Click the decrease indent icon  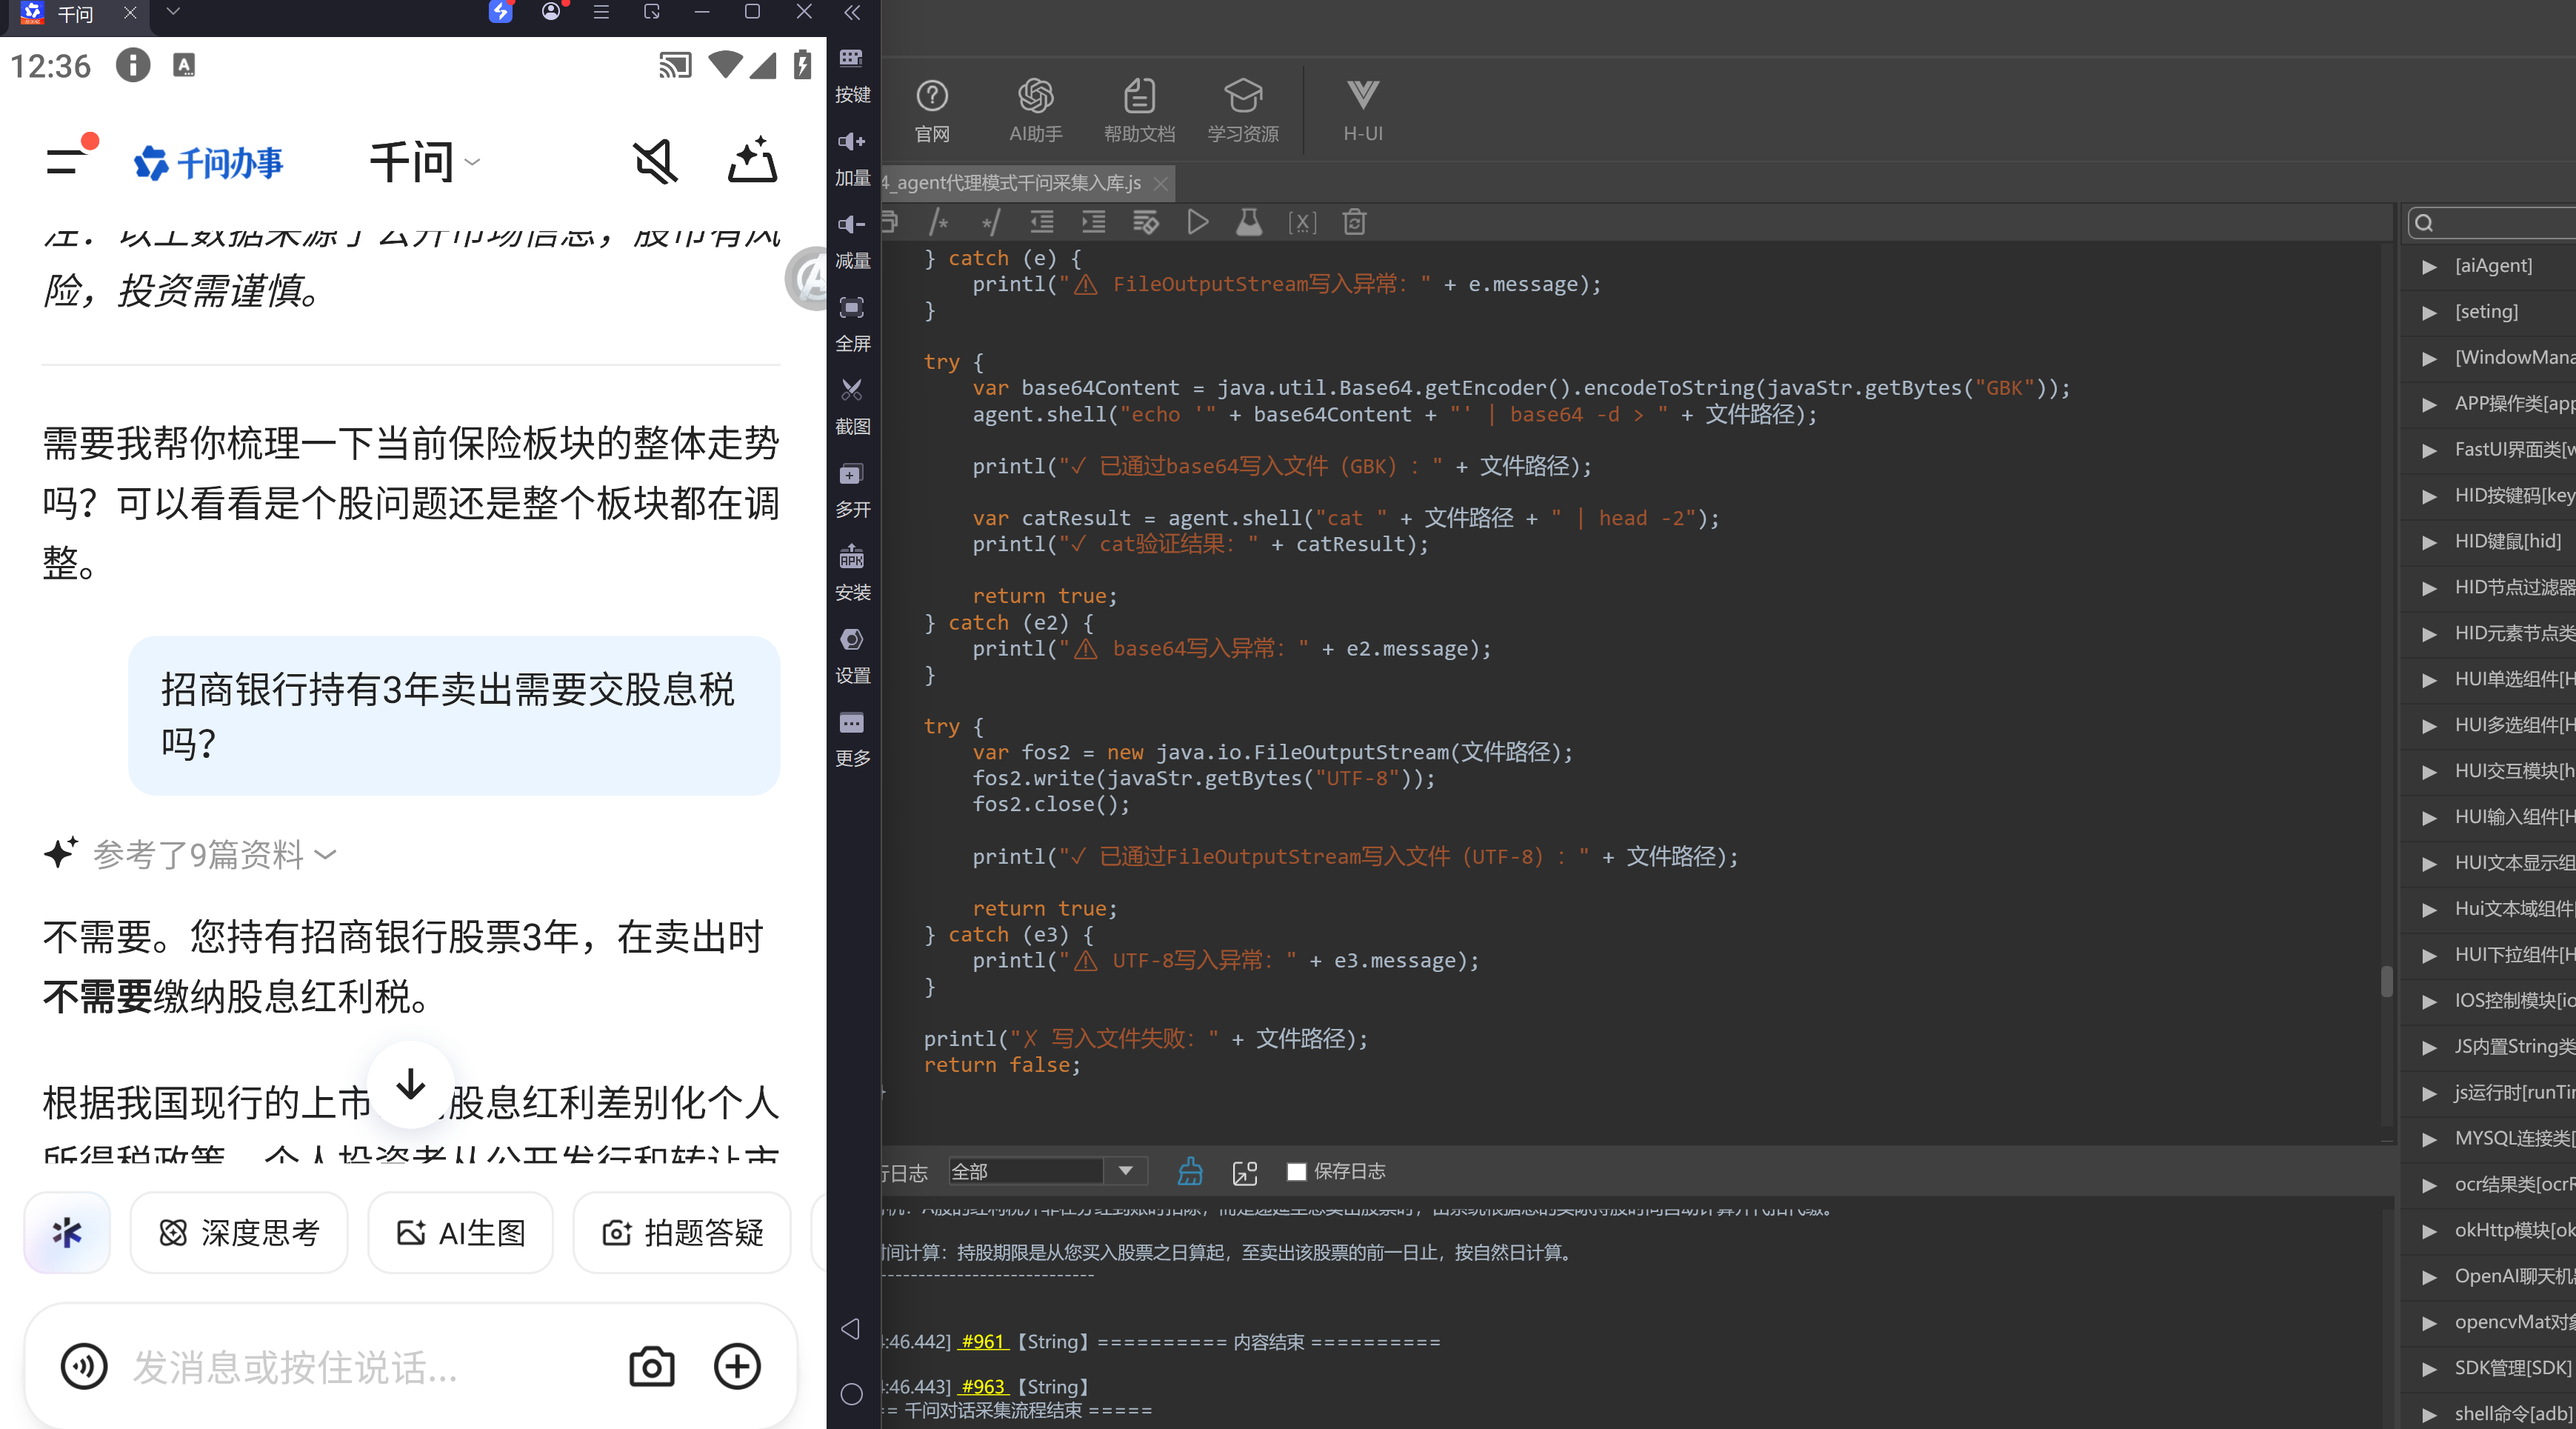point(1042,222)
